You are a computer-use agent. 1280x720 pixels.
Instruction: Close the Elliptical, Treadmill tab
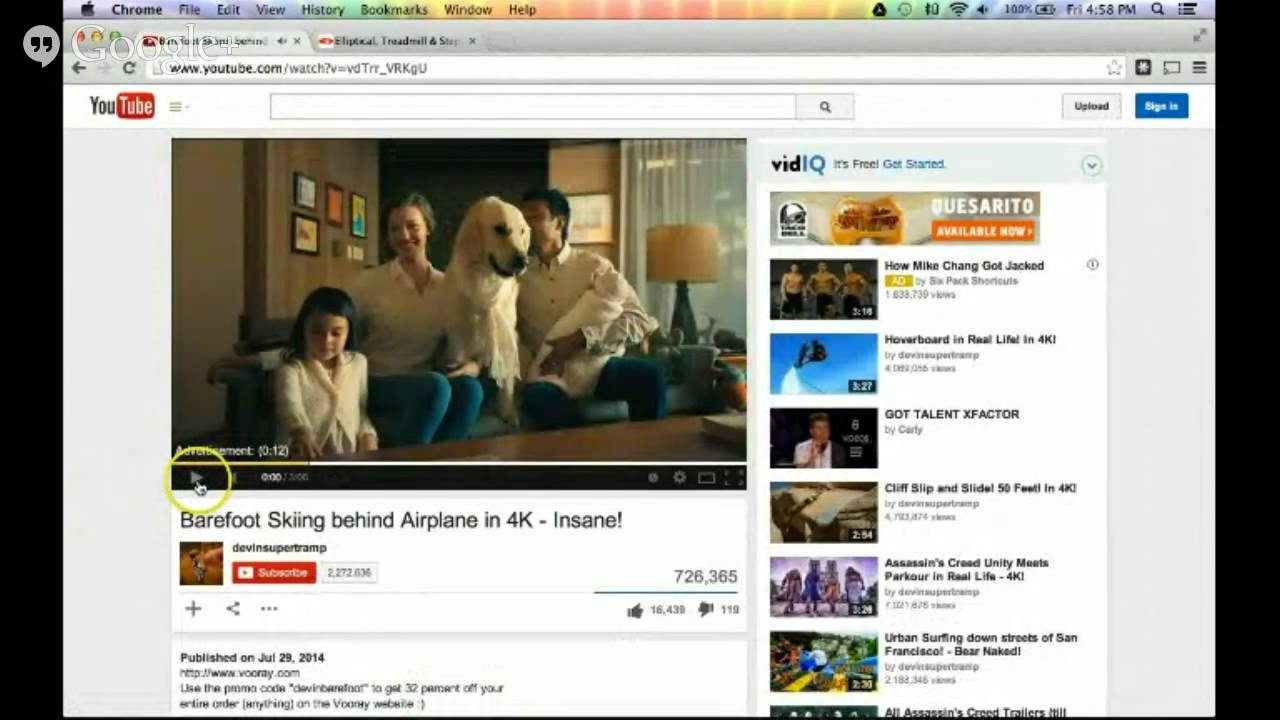(472, 41)
